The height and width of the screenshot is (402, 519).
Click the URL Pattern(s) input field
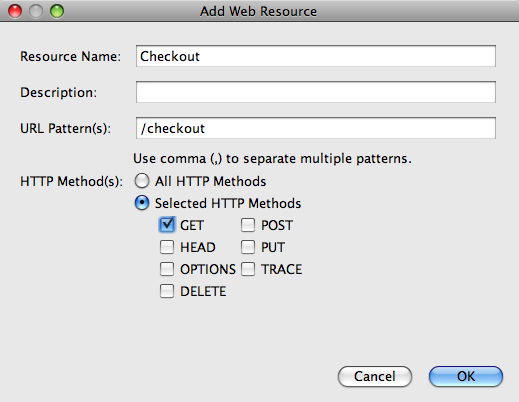[316, 128]
